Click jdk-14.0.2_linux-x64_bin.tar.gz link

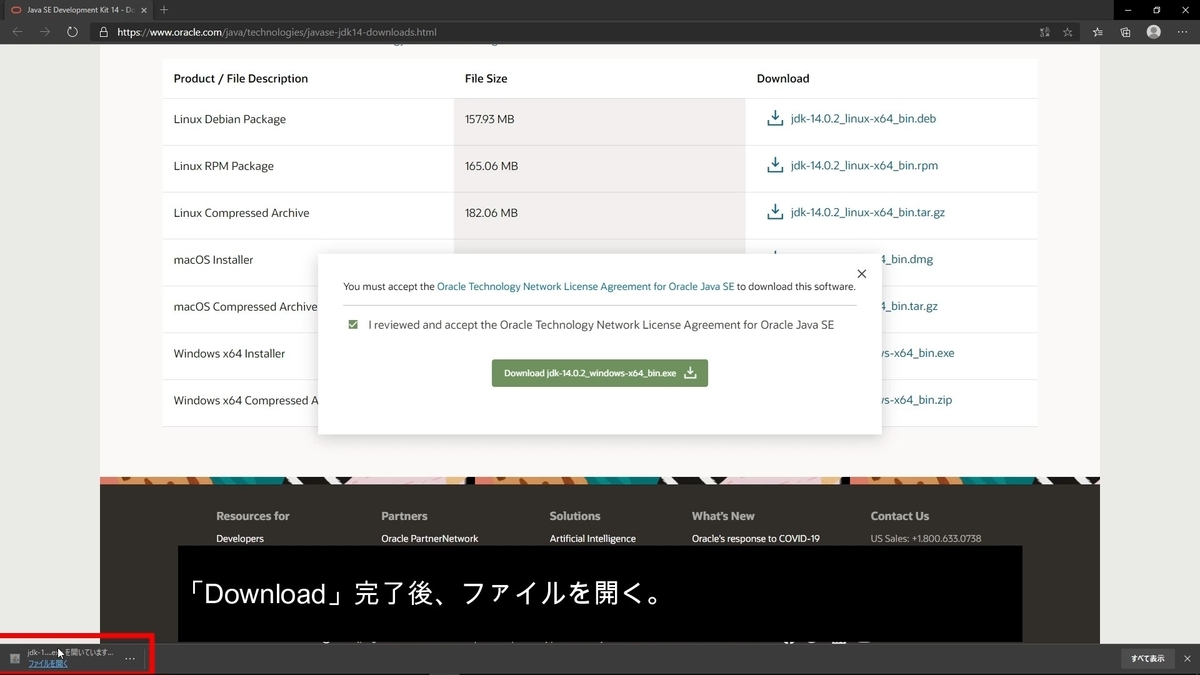pyautogui.click(x=867, y=212)
